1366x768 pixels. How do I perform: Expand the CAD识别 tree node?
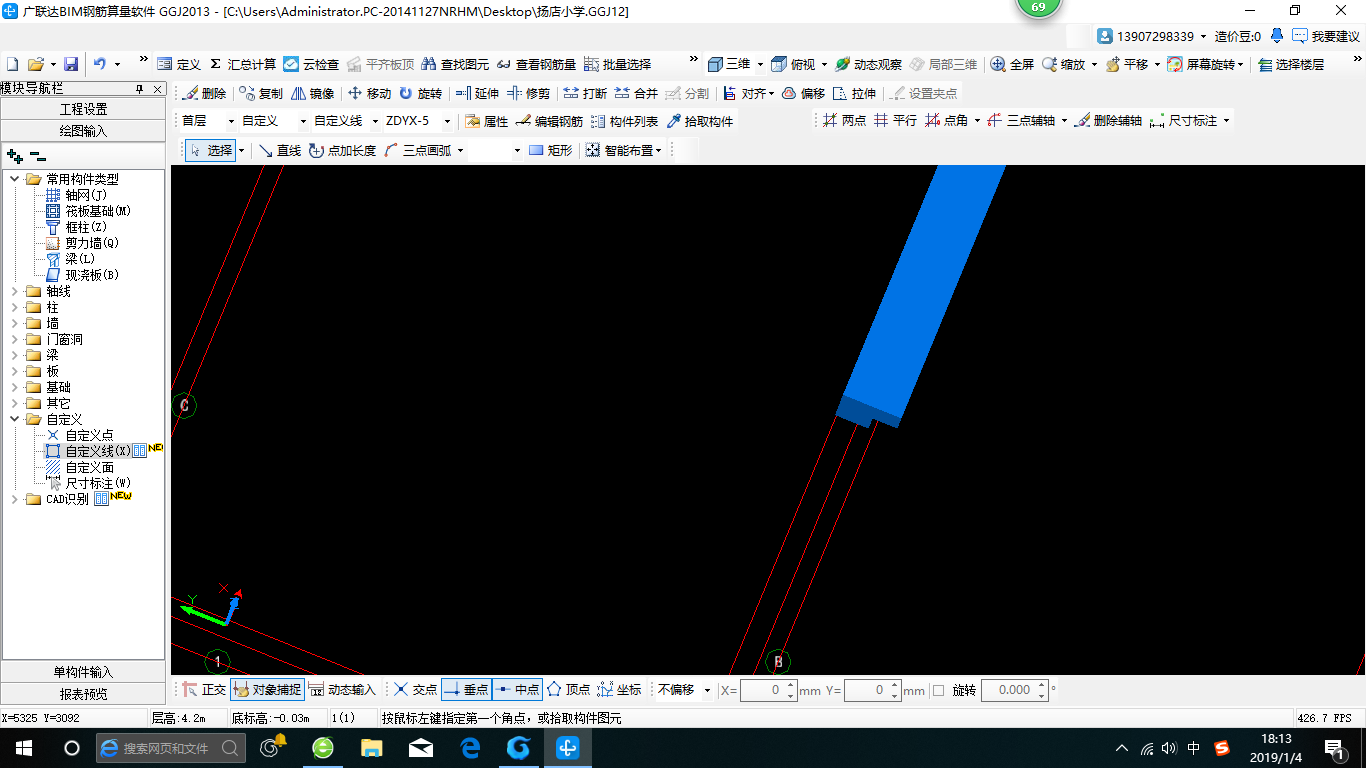[15, 499]
